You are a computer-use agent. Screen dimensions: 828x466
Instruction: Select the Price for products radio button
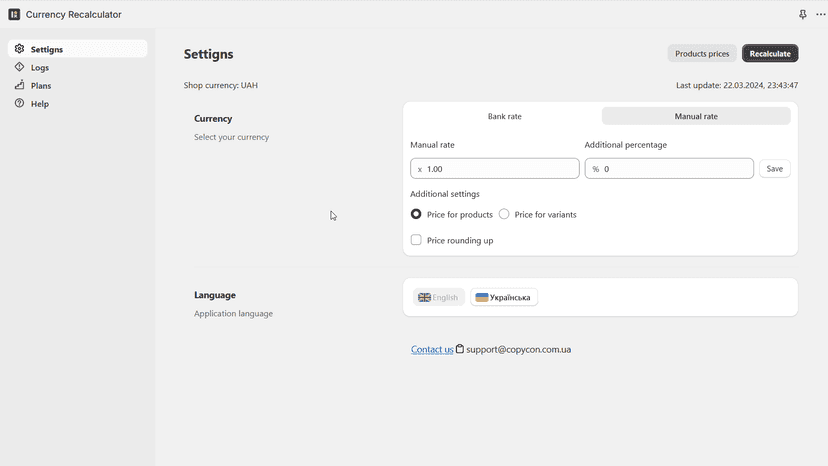416,214
